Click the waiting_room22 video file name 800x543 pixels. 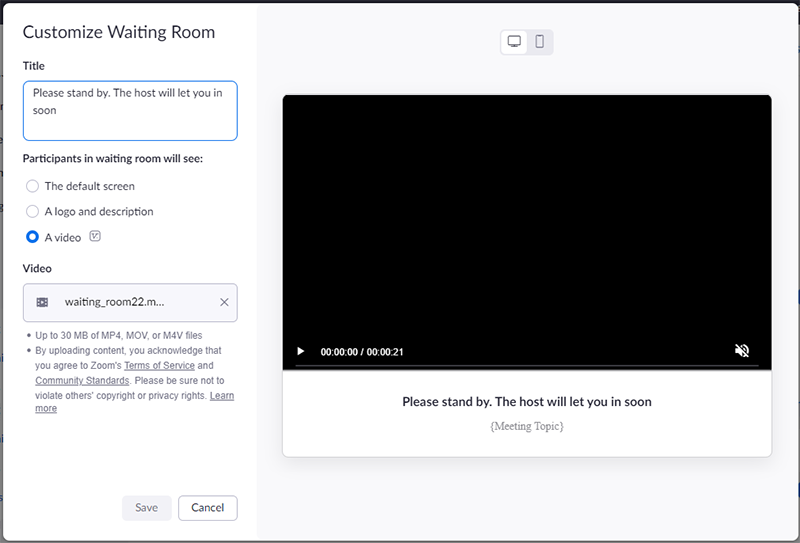[114, 302]
